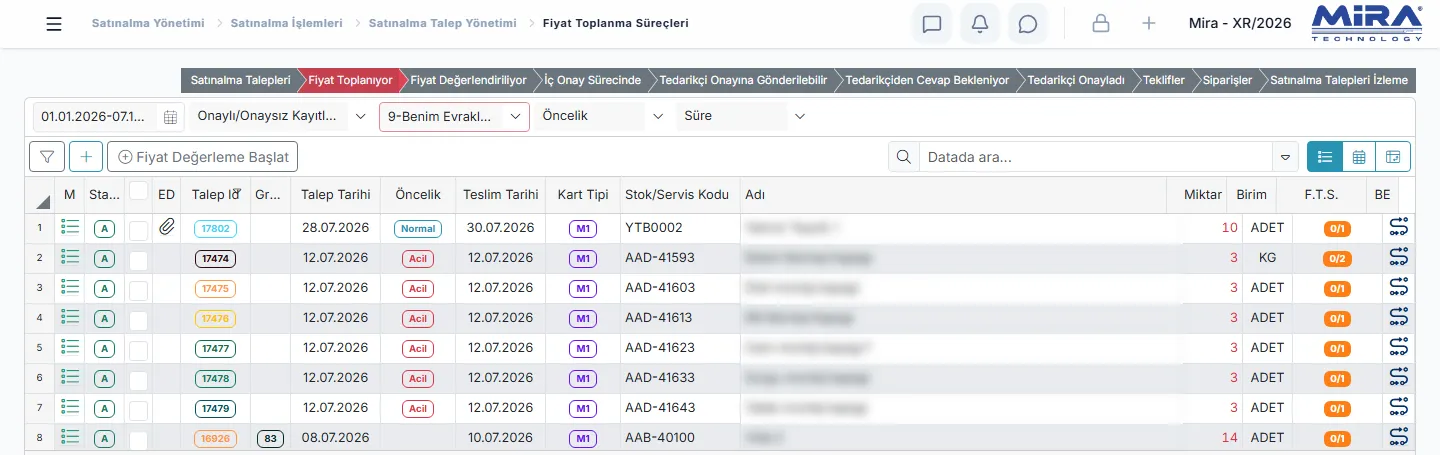Click the BE flow icon for AAD-41613 row
The width and height of the screenshot is (1440, 455).
coord(1399,318)
